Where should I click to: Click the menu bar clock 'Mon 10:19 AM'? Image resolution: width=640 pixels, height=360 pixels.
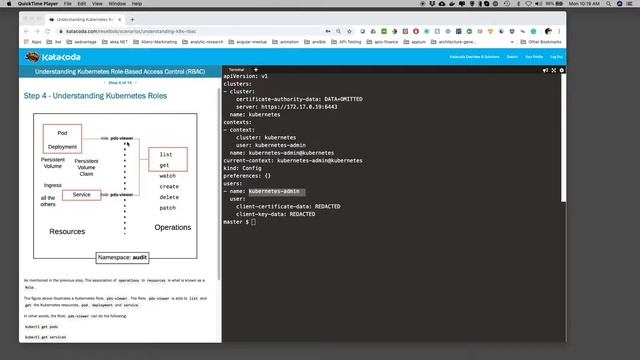tap(584, 4)
